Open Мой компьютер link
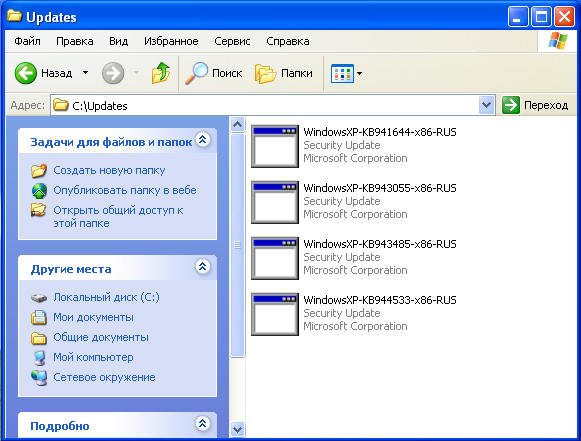 coord(93,357)
